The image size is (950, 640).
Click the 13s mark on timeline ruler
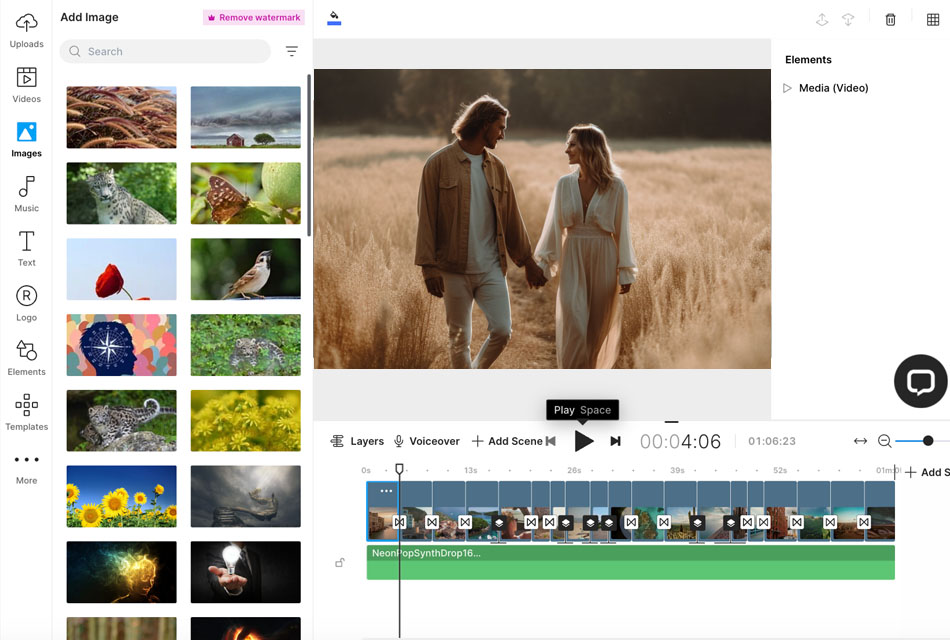[471, 470]
